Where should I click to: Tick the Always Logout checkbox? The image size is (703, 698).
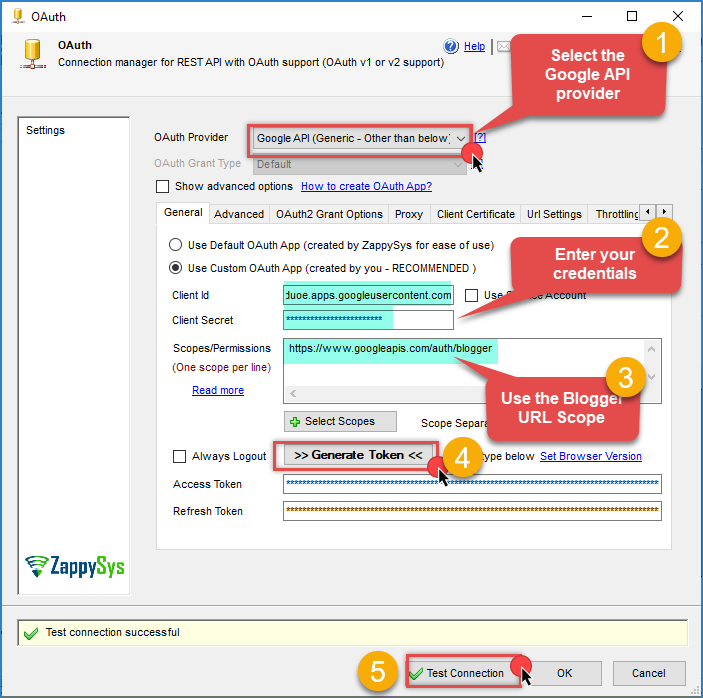click(180, 456)
